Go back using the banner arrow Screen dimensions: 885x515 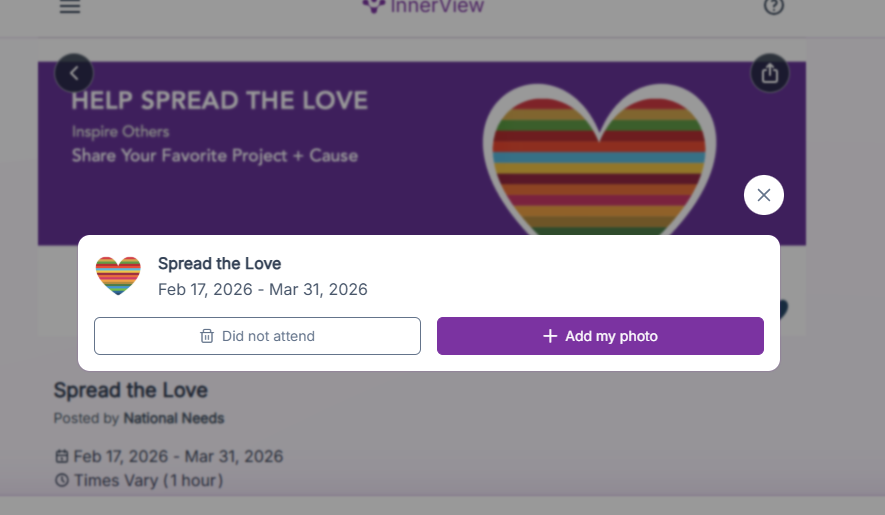pos(74,73)
